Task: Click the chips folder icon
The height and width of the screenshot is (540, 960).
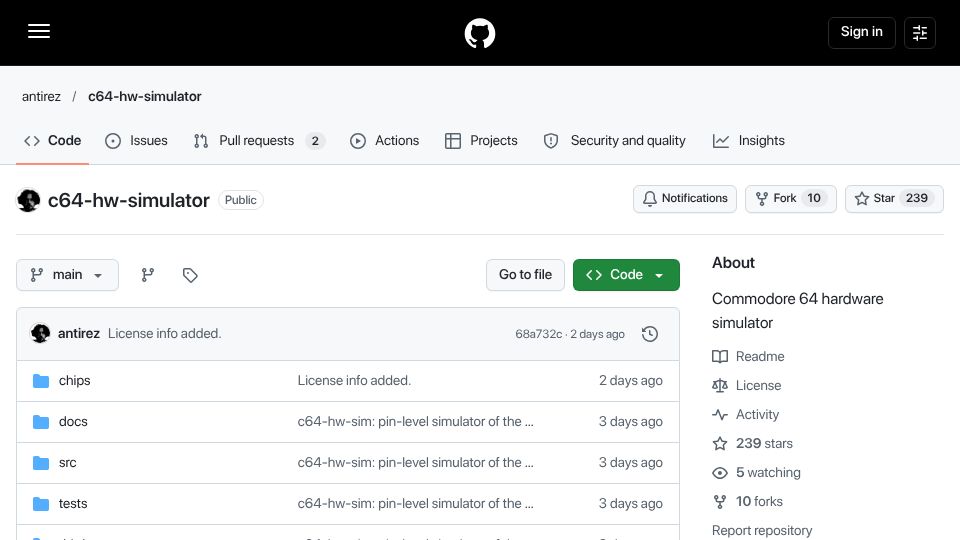Action: pyautogui.click(x=41, y=381)
